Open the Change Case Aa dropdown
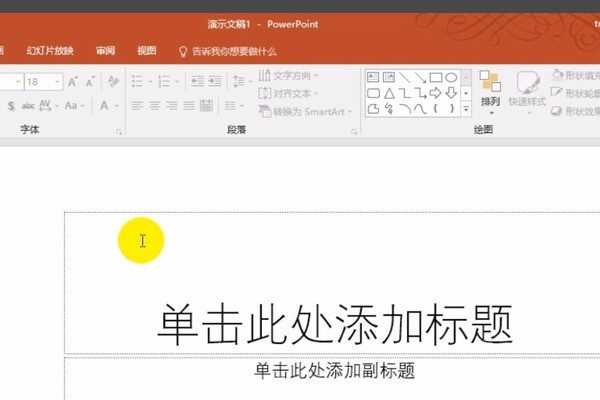This screenshot has width=600, height=400. coord(74,106)
